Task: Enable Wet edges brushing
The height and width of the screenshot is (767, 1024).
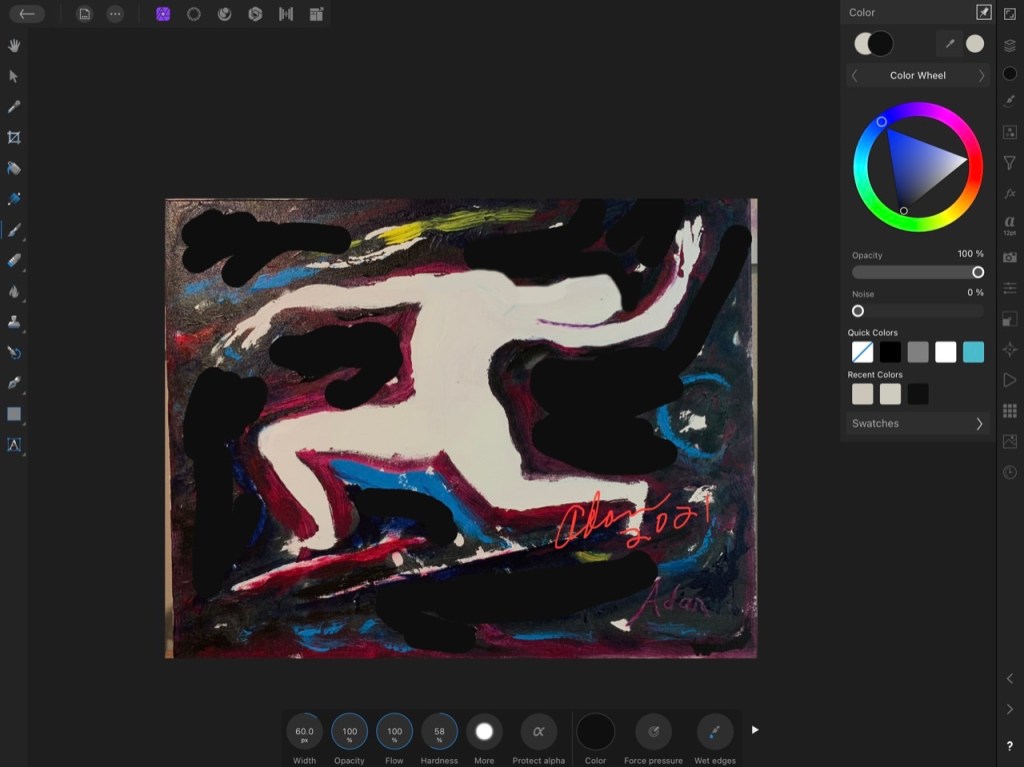Action: pos(713,730)
